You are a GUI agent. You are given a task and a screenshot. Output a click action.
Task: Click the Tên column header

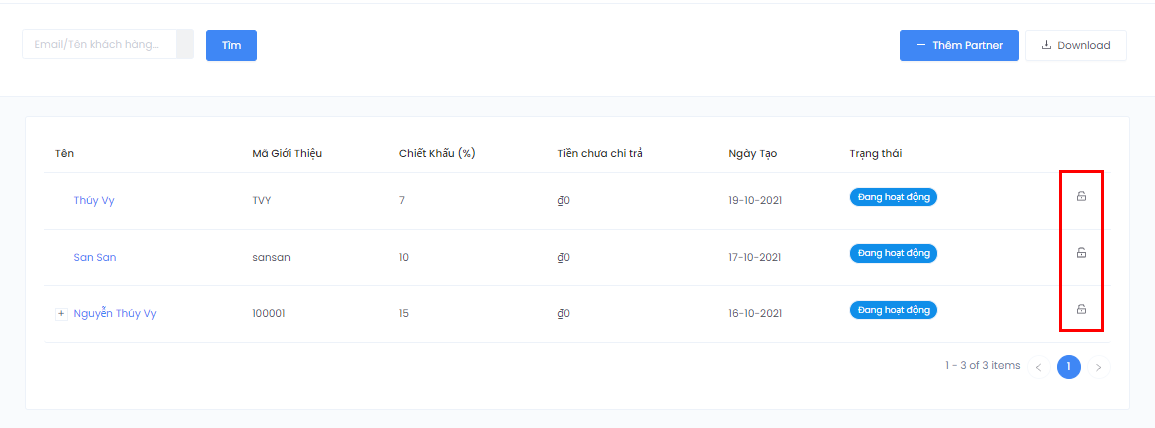pyautogui.click(x=65, y=153)
